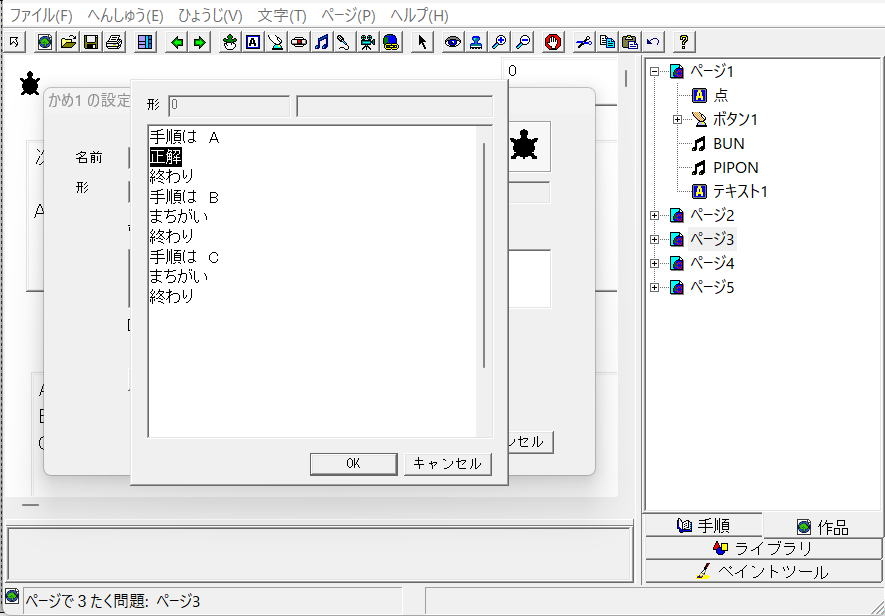Add a new turtle with the turtle icon

(x=230, y=42)
